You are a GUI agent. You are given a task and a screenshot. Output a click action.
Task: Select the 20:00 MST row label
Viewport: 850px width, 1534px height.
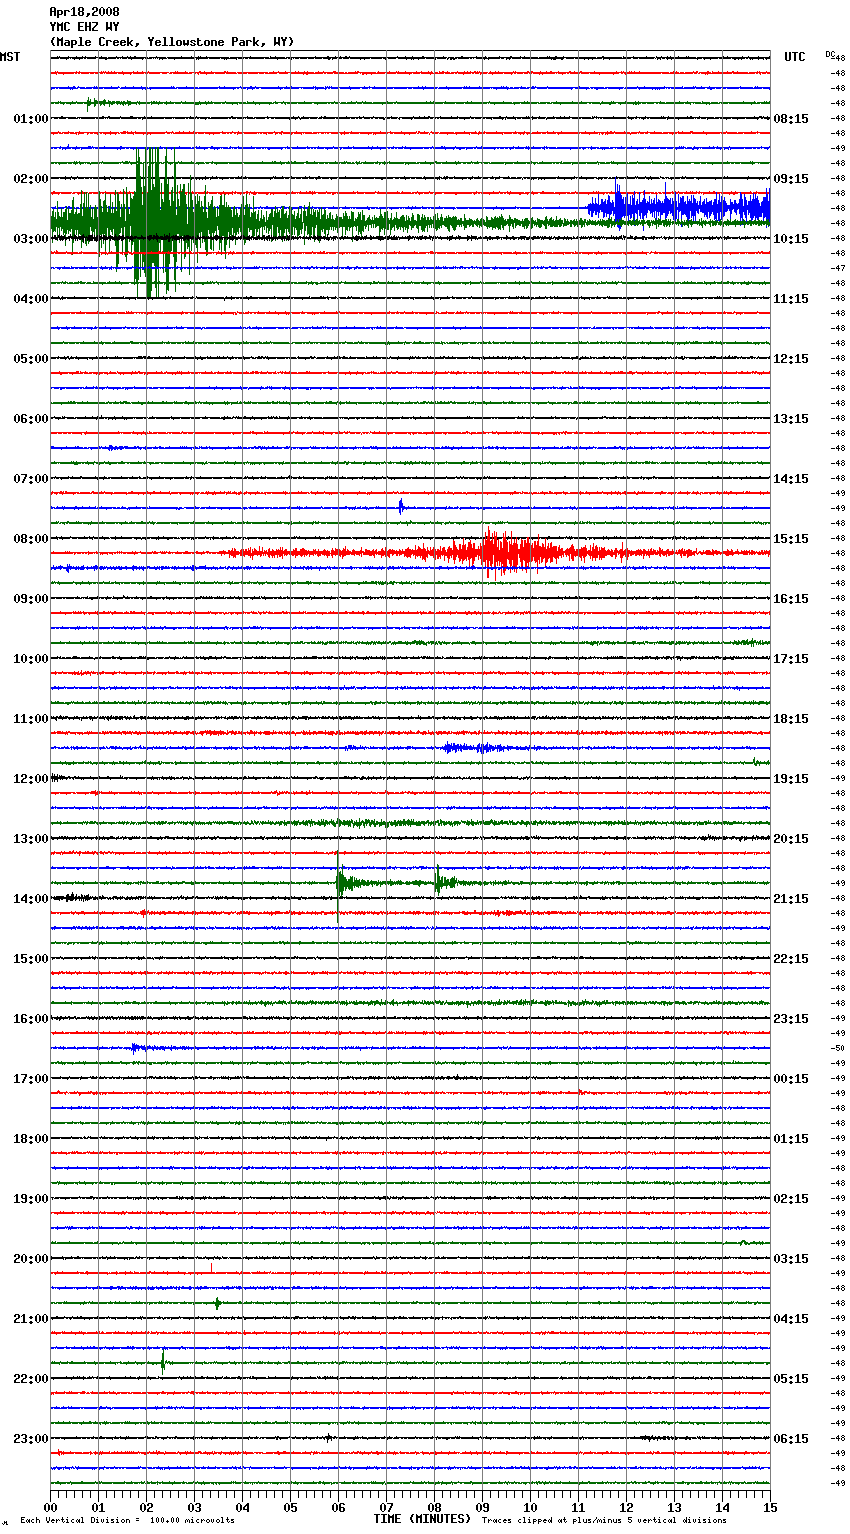pyautogui.click(x=31, y=1259)
